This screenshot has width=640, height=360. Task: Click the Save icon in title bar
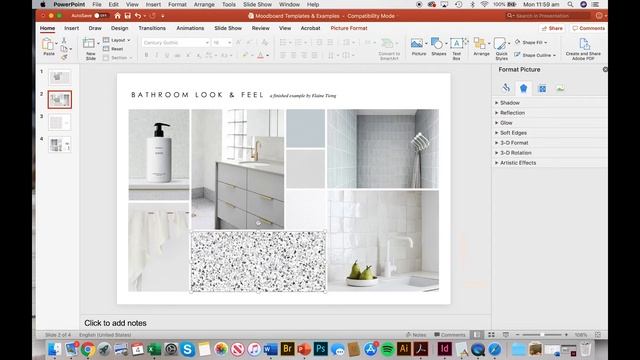[x=128, y=16]
